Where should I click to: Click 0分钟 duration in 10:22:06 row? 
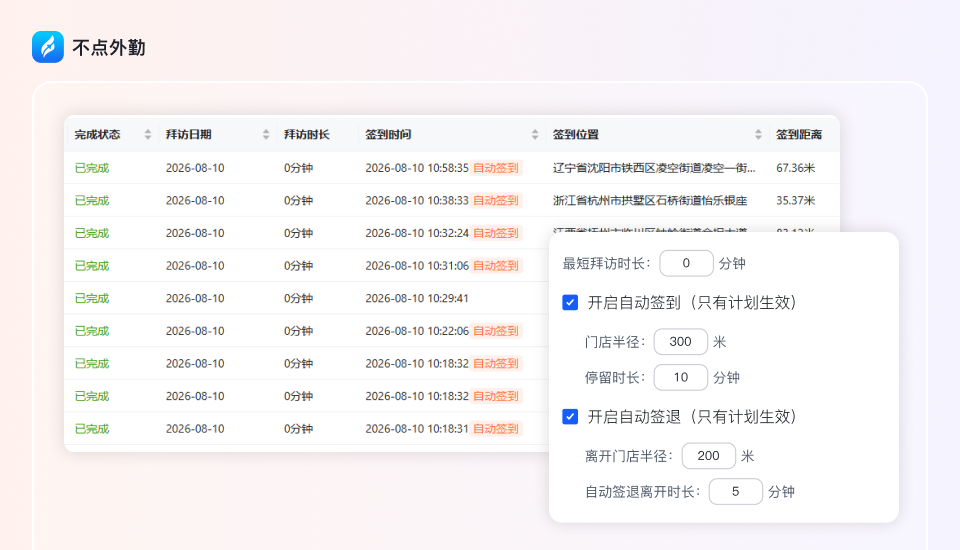tap(298, 331)
